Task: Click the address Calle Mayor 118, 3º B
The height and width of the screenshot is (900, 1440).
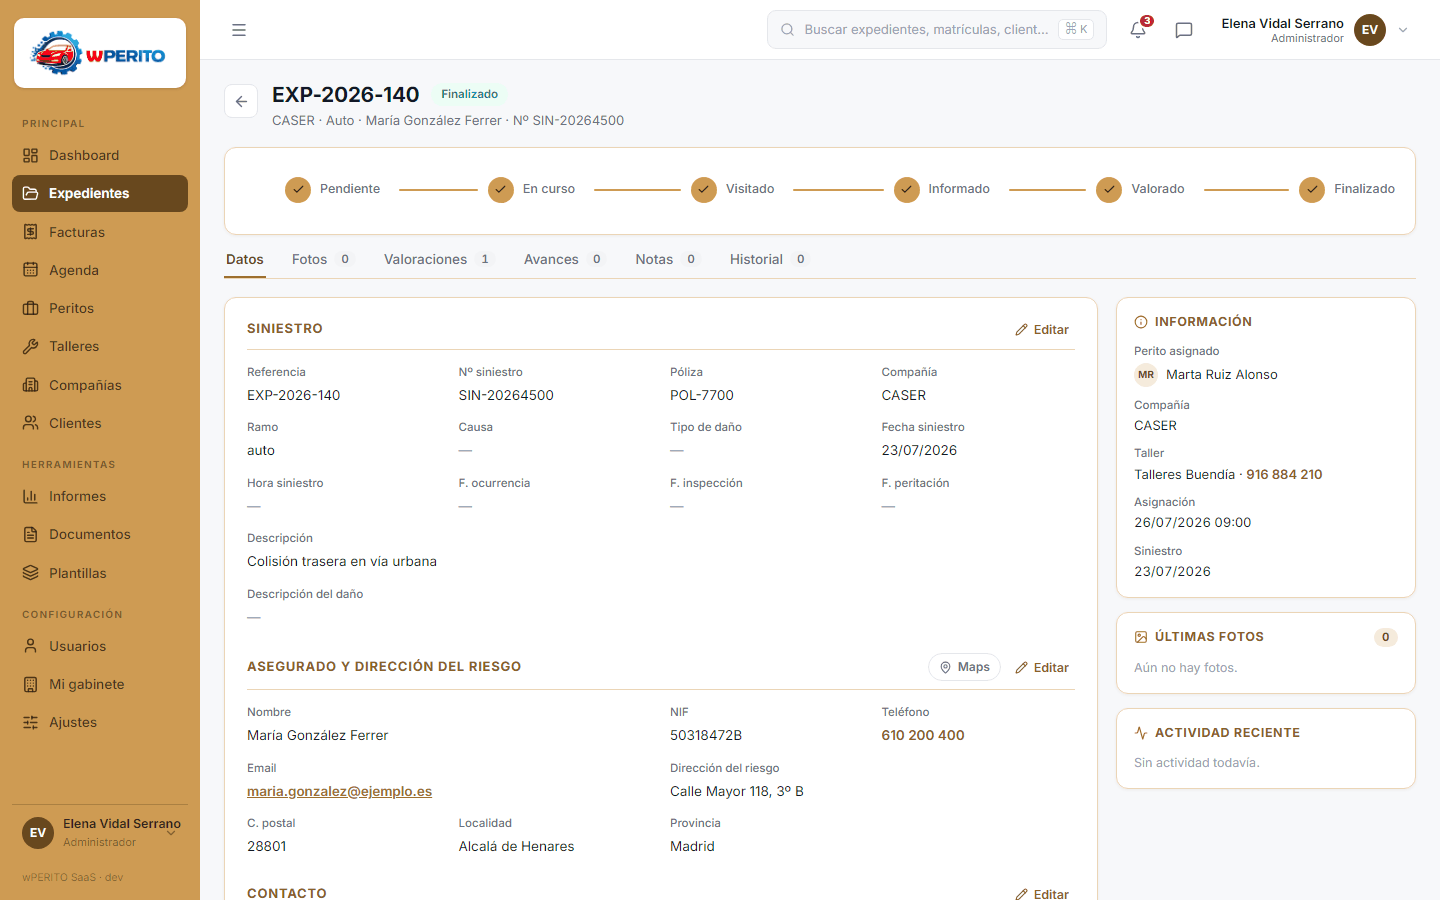Action: click(x=737, y=791)
